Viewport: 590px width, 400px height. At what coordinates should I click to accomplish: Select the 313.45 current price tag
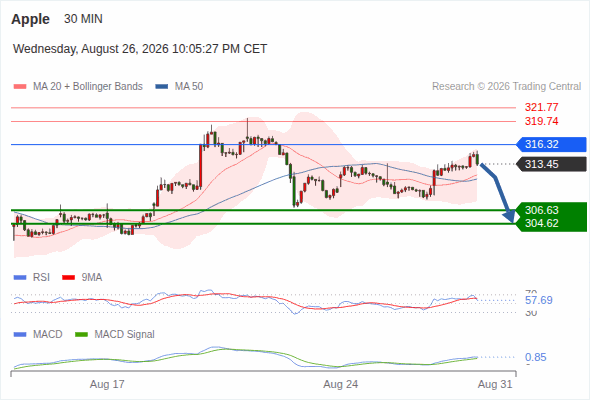(x=551, y=164)
